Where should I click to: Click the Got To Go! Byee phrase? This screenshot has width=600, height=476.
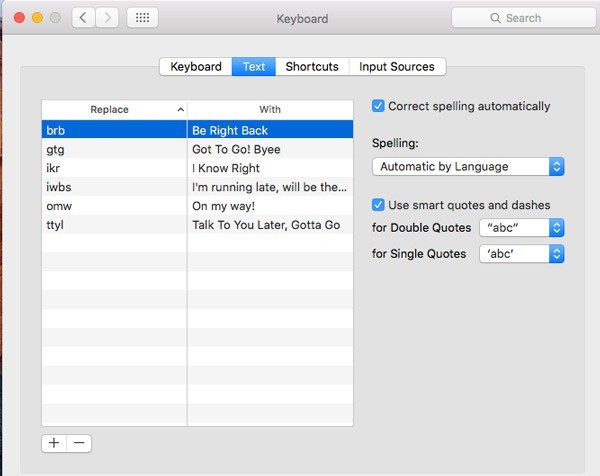click(x=236, y=149)
